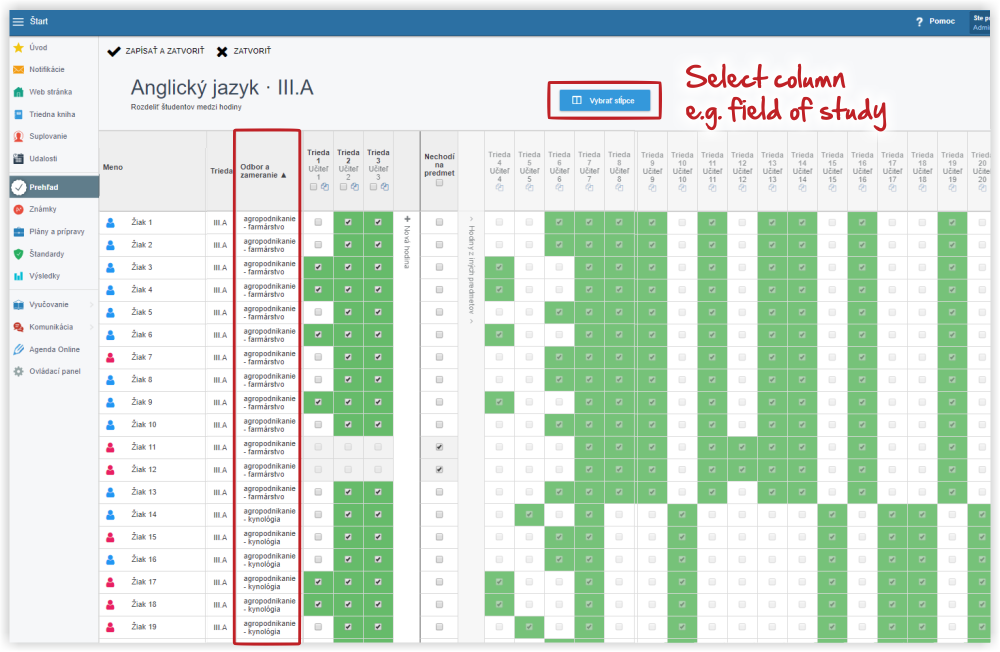Toggle the Trieda 3 header checkbox
Image resolution: width=1000 pixels, height=652 pixels.
(x=373, y=187)
